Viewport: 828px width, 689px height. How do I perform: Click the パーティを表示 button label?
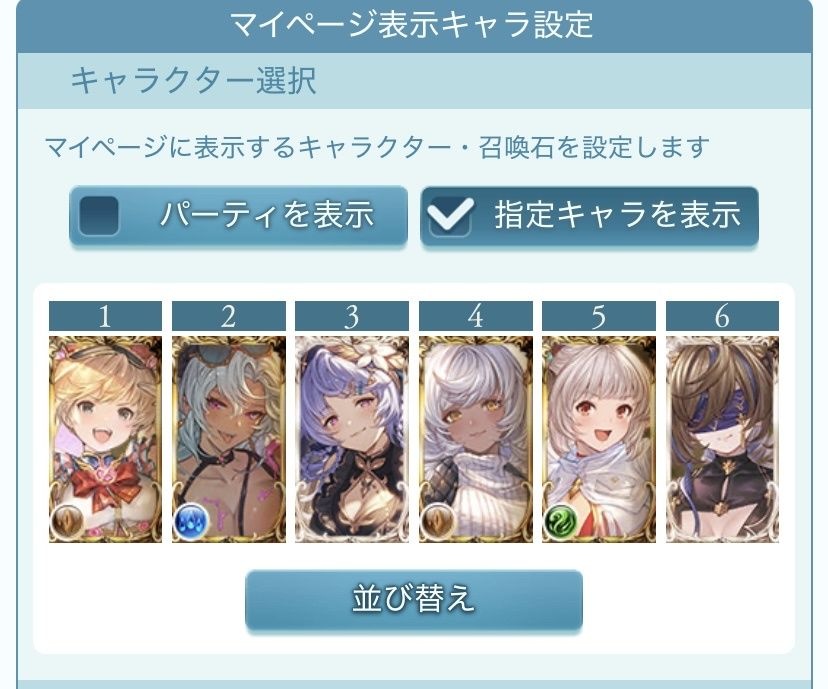(x=267, y=215)
